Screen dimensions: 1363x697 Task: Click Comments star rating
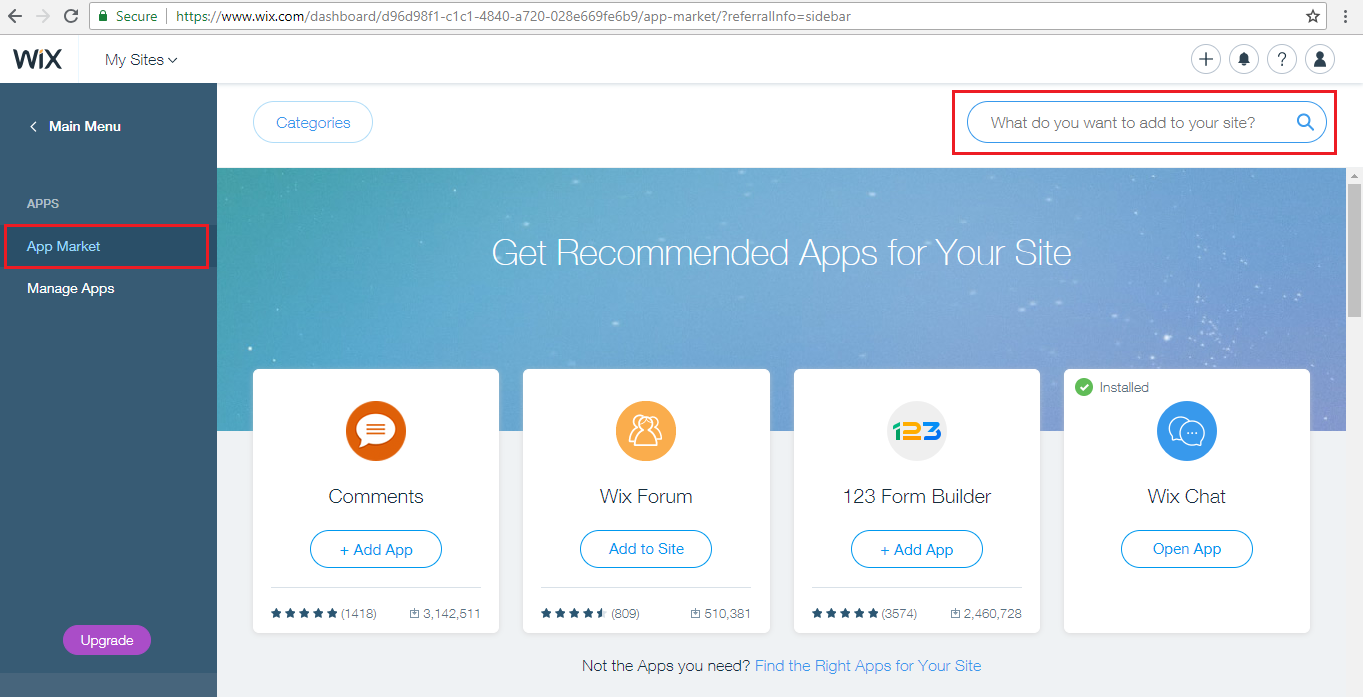click(x=305, y=613)
